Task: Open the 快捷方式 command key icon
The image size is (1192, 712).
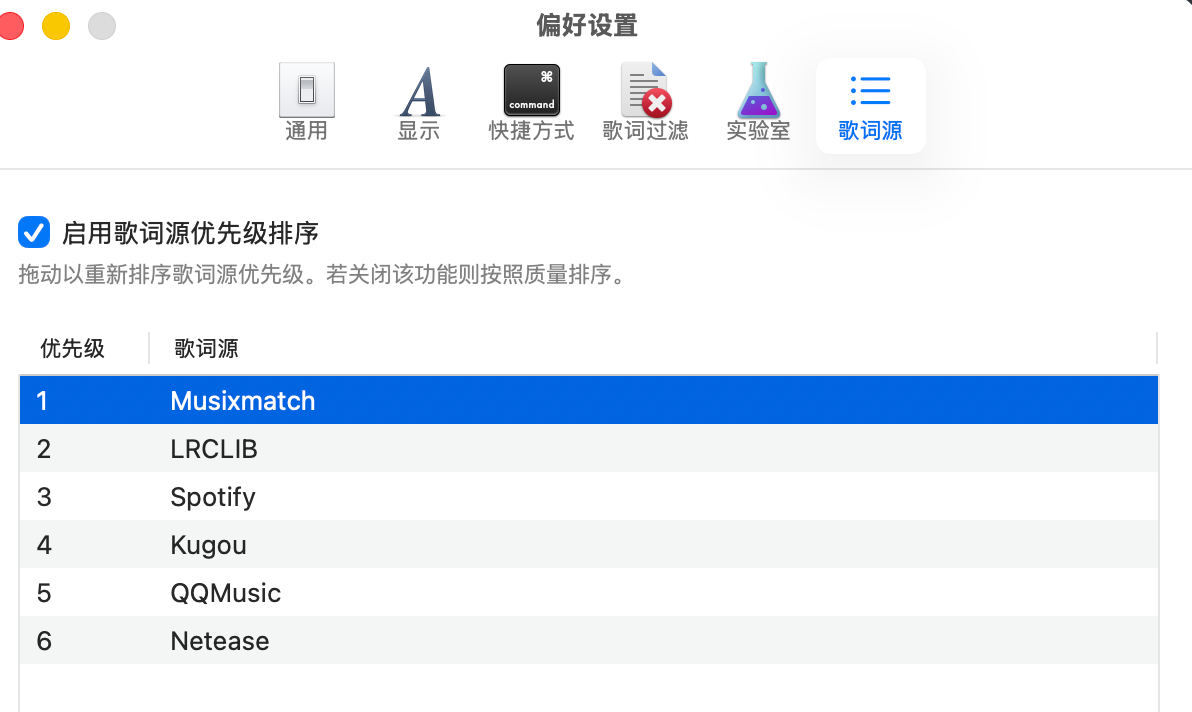Action: coord(531,91)
